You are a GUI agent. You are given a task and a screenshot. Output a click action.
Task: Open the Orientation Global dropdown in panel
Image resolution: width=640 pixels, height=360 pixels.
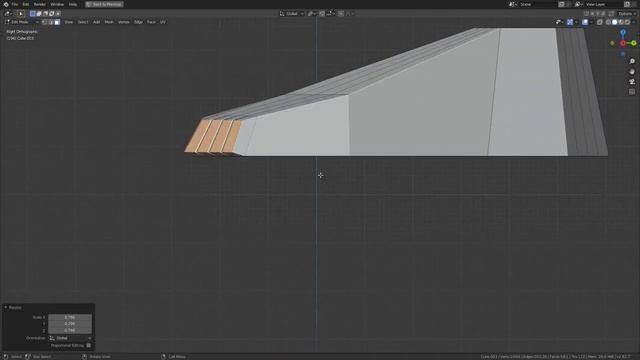click(x=70, y=338)
